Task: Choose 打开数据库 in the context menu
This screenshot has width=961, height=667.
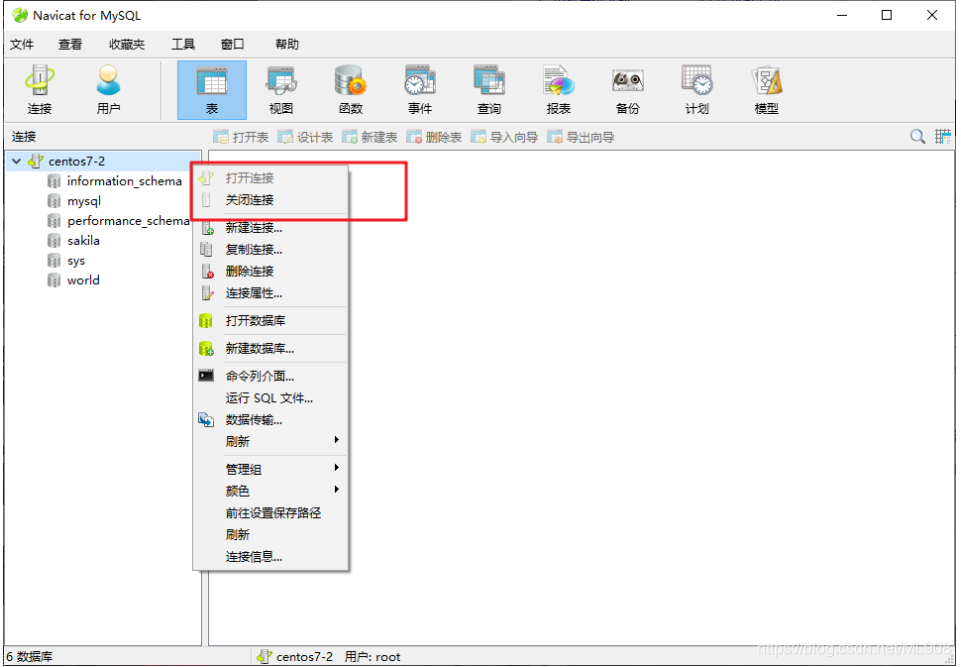Action: [271, 321]
